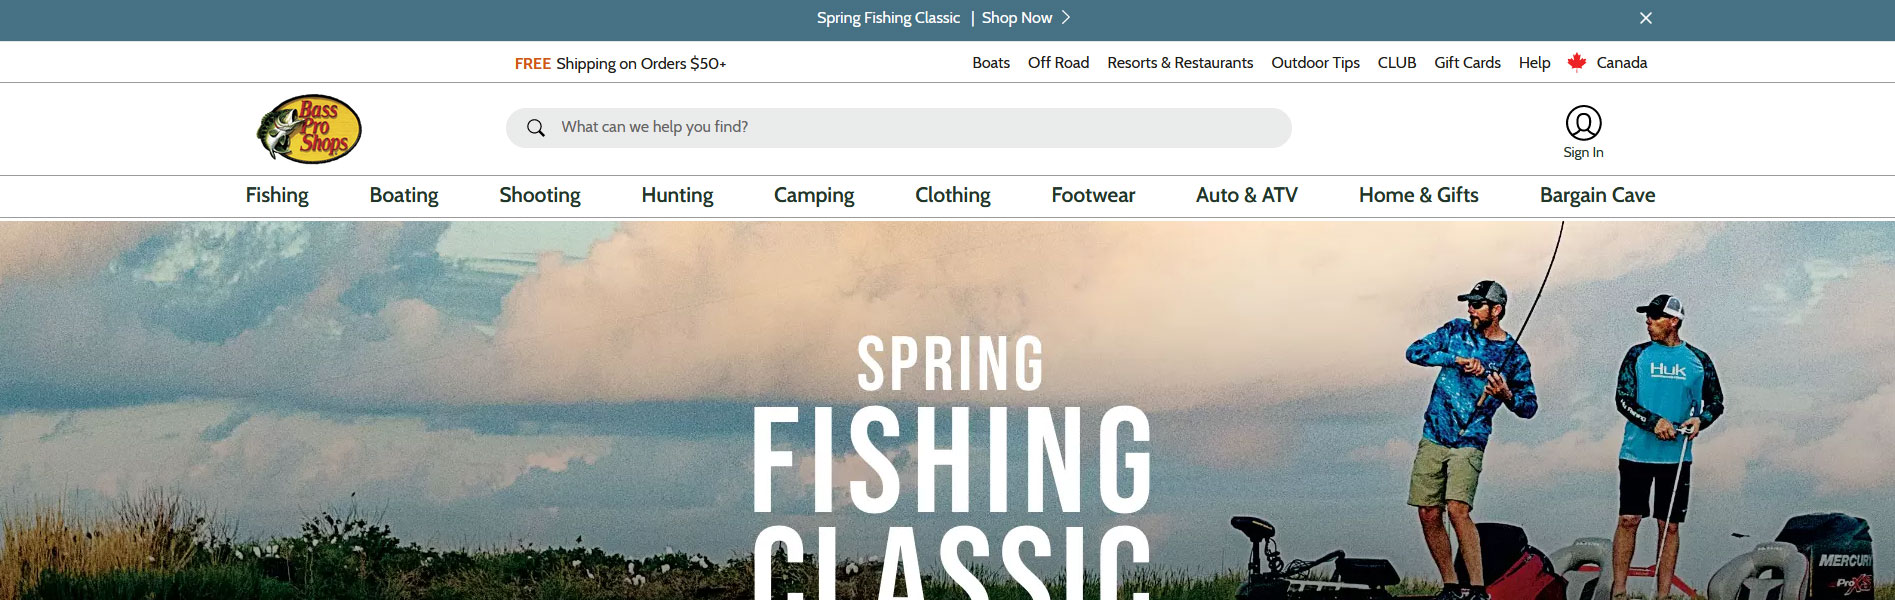Click the Bass Pro Shops logo
The height and width of the screenshot is (600, 1895).
(x=309, y=129)
